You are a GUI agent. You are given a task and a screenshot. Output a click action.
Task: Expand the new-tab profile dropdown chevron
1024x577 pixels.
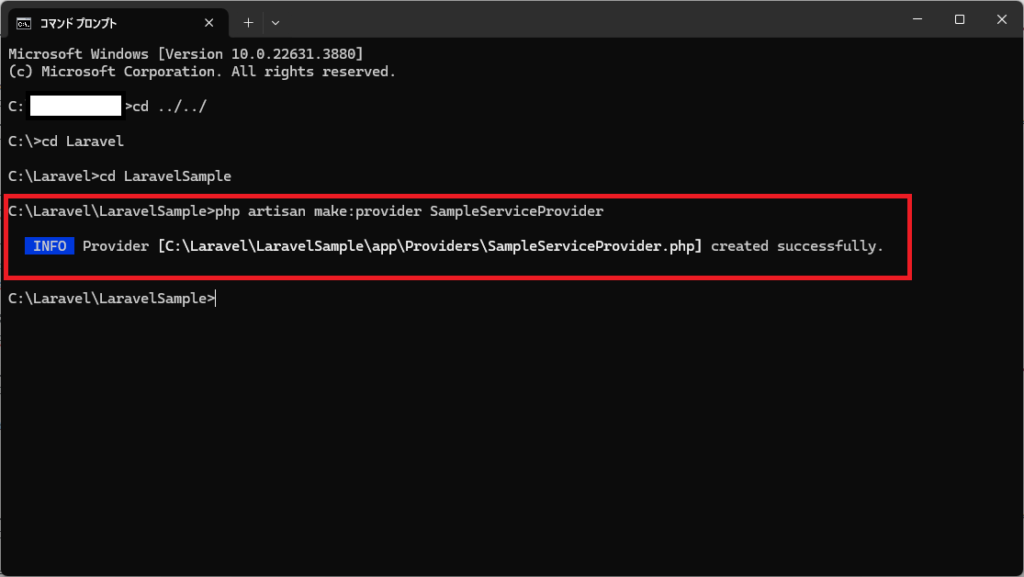(x=276, y=23)
